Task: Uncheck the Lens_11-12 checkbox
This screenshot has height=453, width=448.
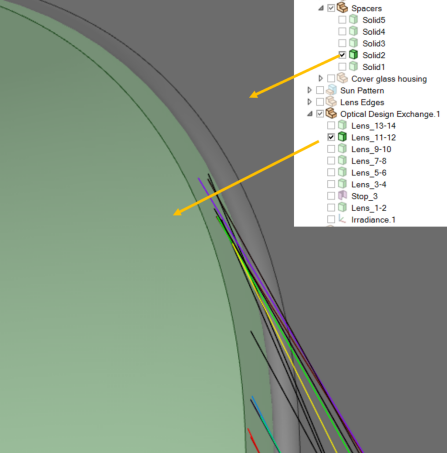Action: coord(331,137)
